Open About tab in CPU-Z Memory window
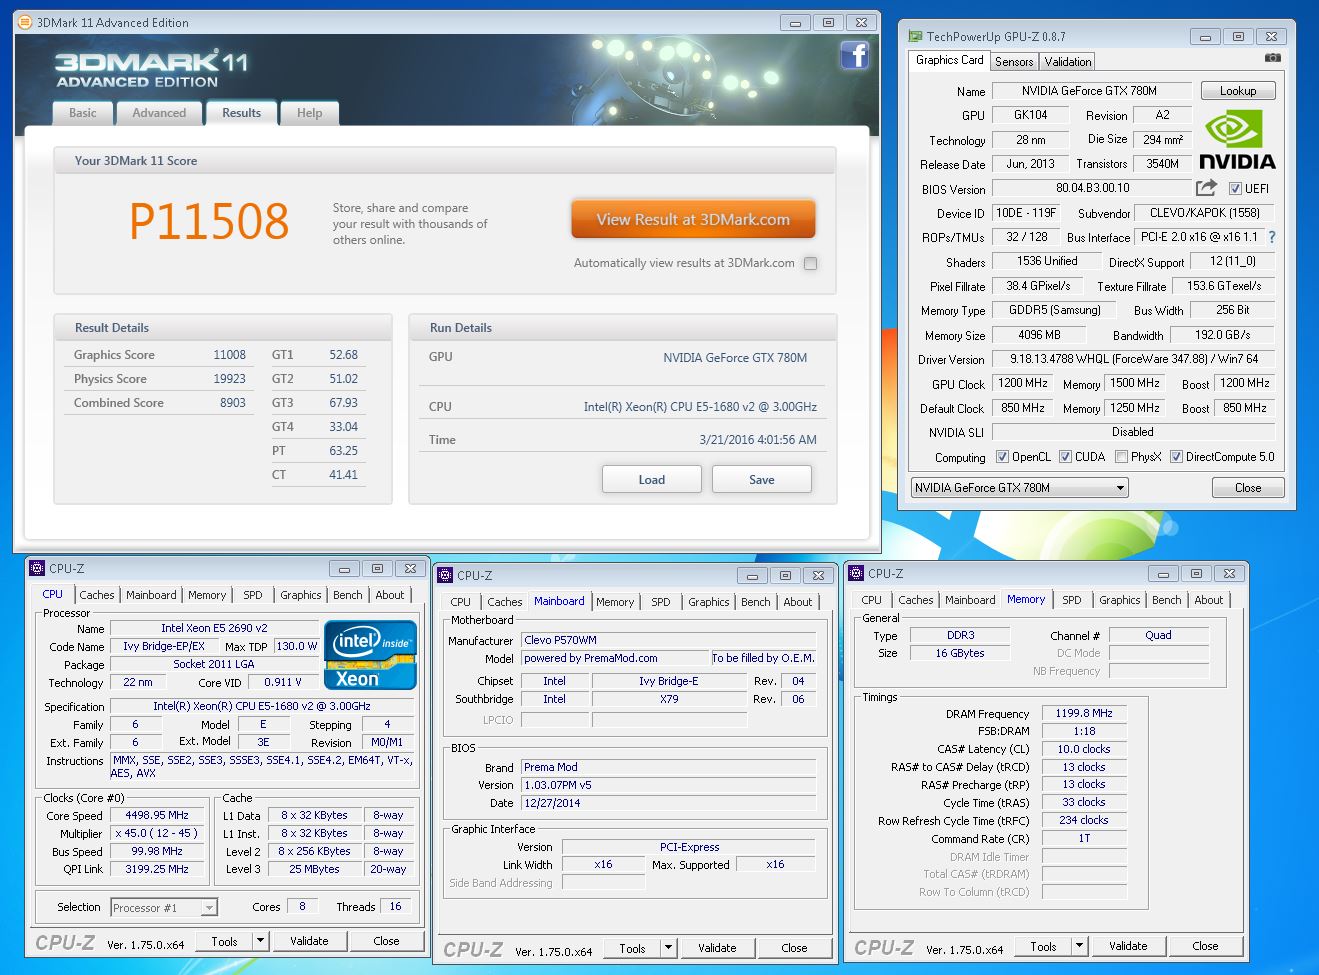This screenshot has height=975, width=1319. coord(1209,600)
